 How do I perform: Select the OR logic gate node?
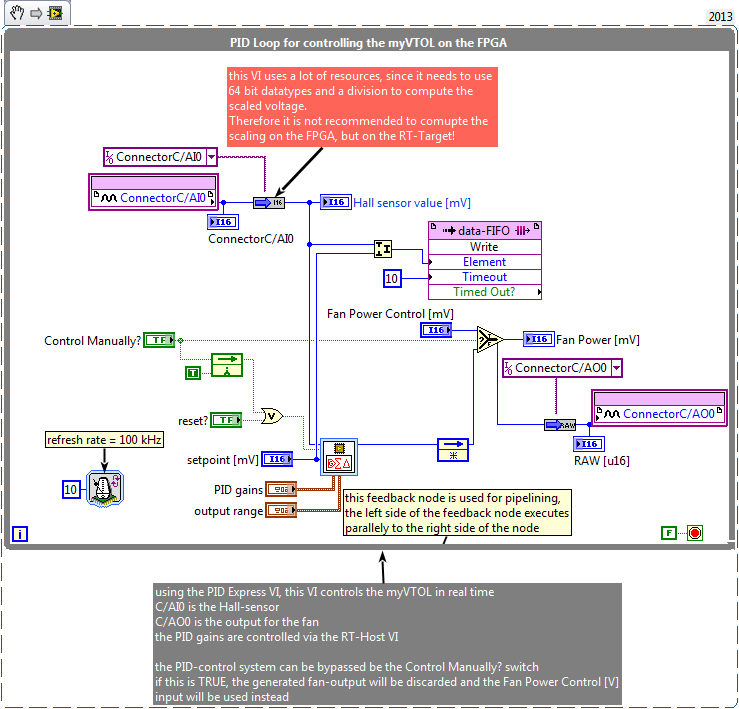pyautogui.click(x=272, y=416)
